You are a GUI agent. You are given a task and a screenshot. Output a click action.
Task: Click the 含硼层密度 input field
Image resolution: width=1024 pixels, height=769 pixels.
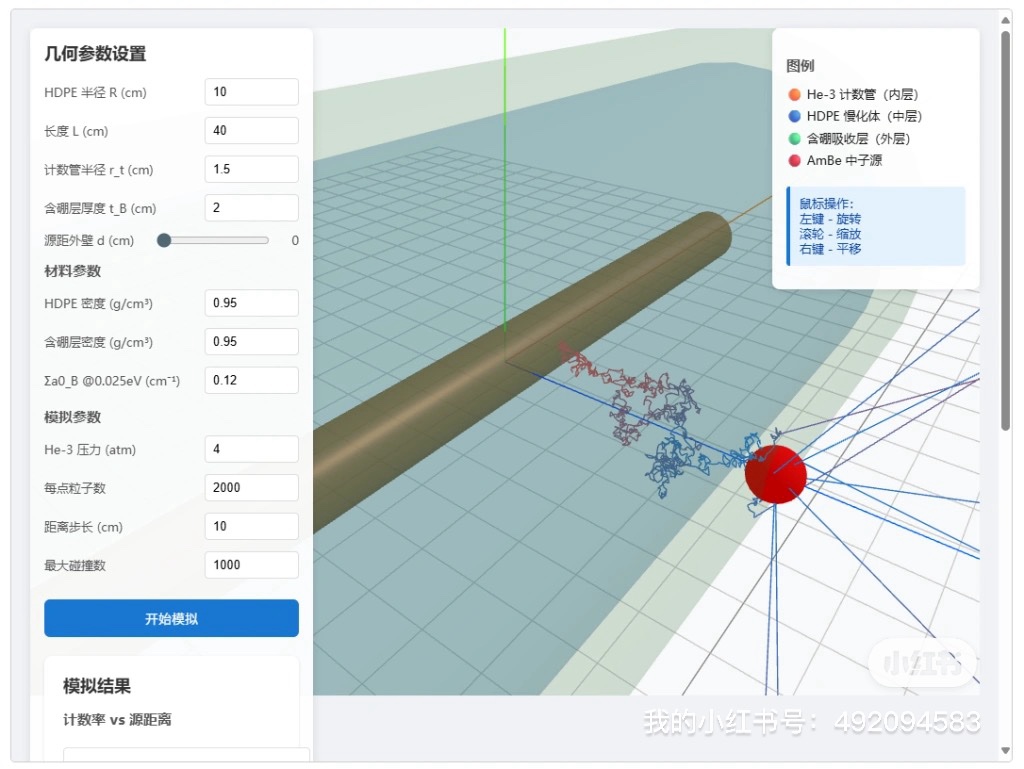251,341
